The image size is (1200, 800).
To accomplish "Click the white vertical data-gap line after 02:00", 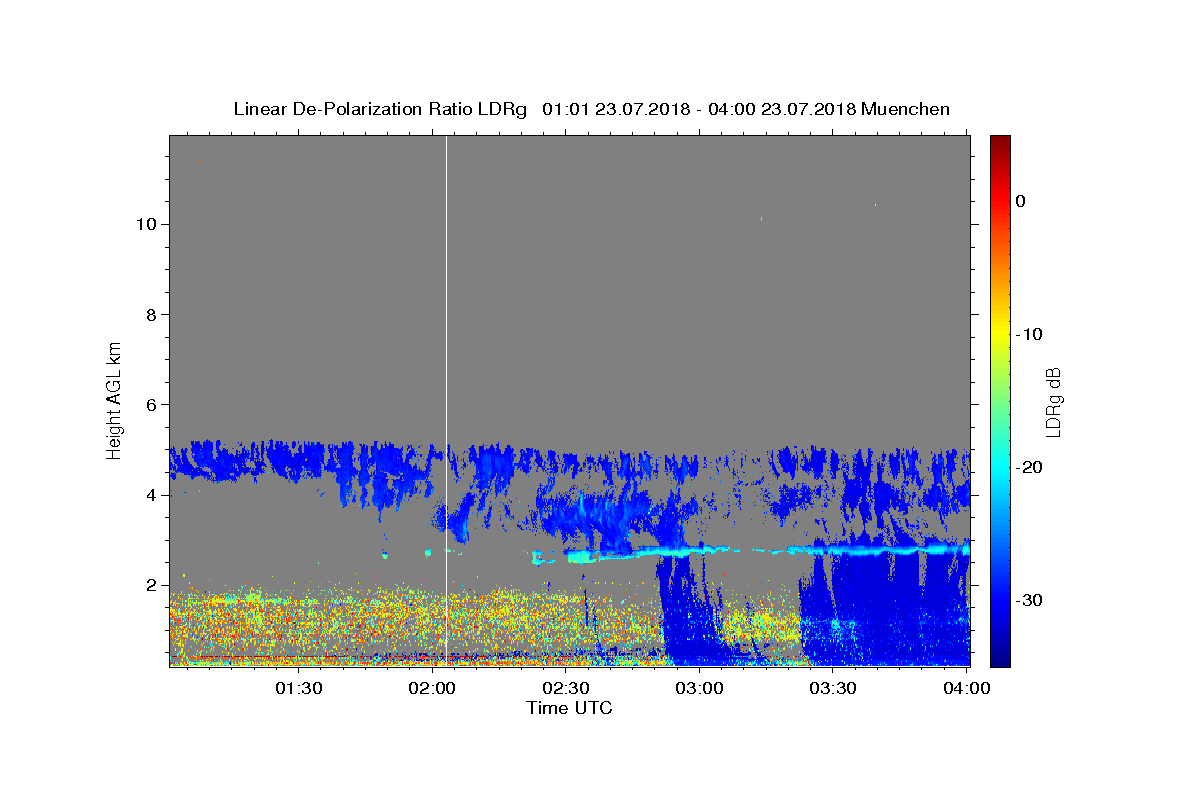I will click(446, 400).
